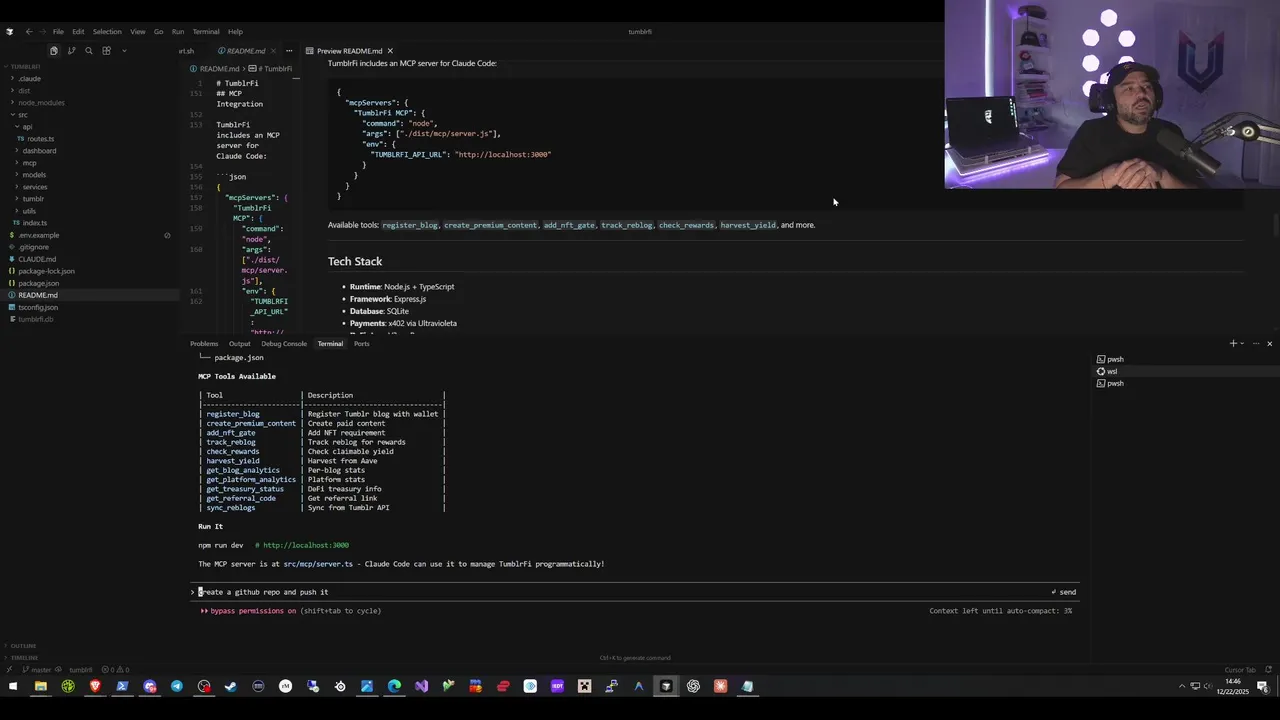Open package-lock.json file
Viewport: 1280px width, 720px height.
(x=46, y=271)
